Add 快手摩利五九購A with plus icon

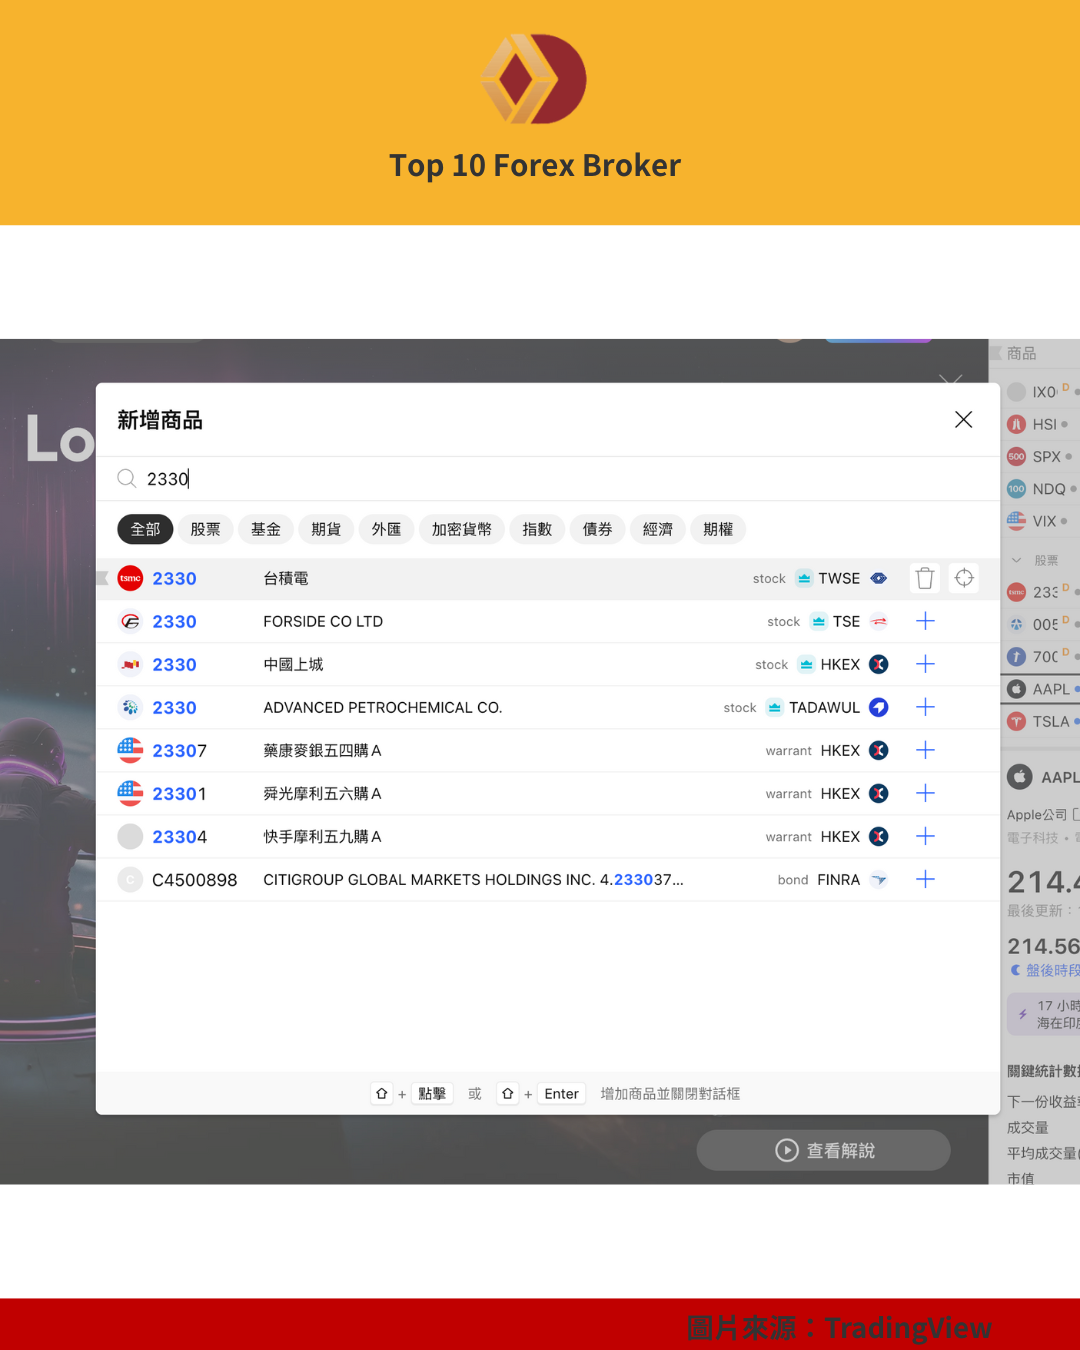click(926, 836)
